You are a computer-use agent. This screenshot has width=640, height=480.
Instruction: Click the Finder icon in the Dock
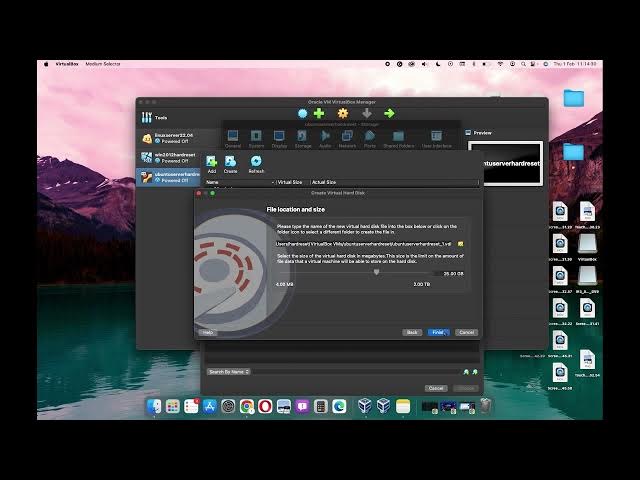[154, 406]
